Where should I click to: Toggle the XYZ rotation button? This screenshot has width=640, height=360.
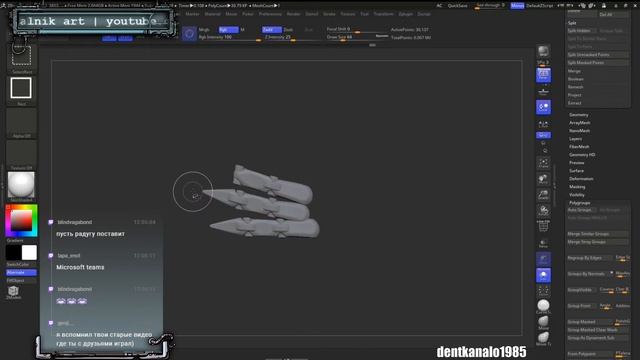(x=543, y=135)
